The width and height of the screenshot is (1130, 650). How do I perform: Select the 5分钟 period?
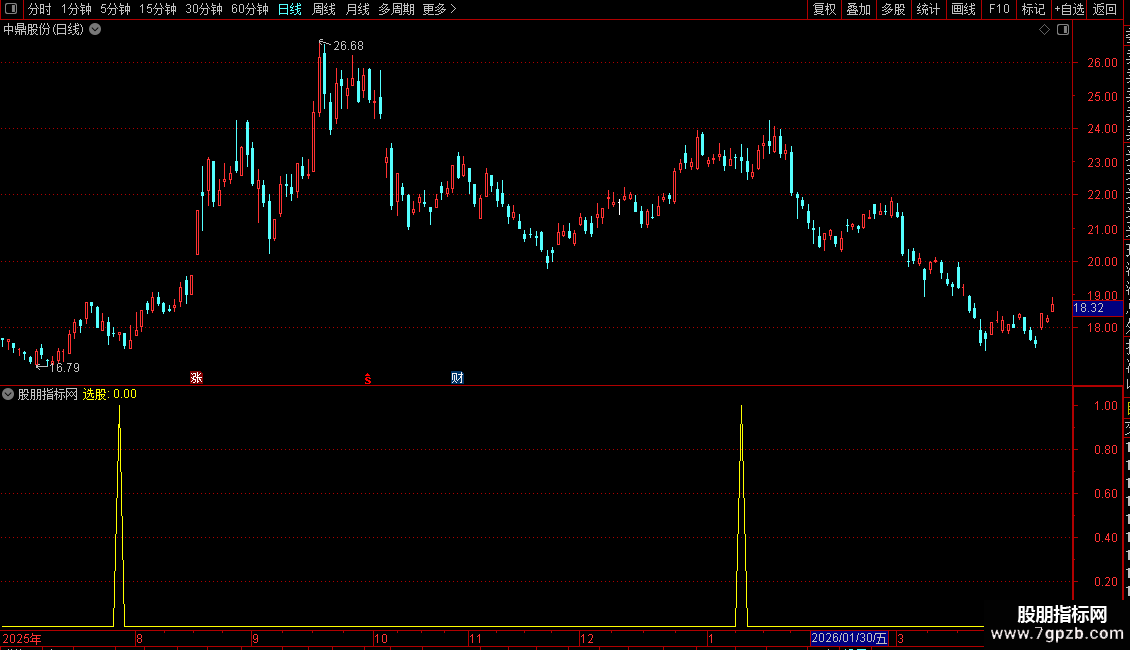(x=115, y=9)
